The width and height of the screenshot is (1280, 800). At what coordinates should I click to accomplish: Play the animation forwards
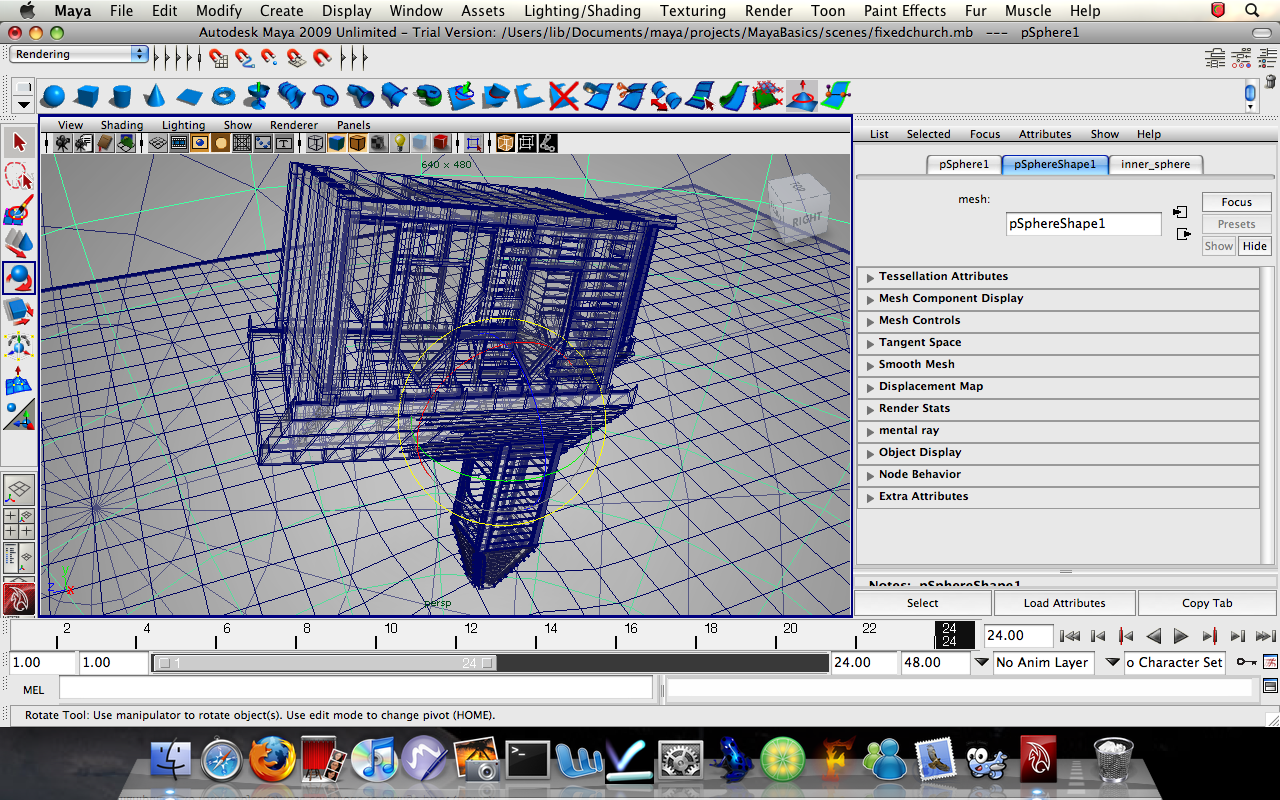pos(1181,636)
